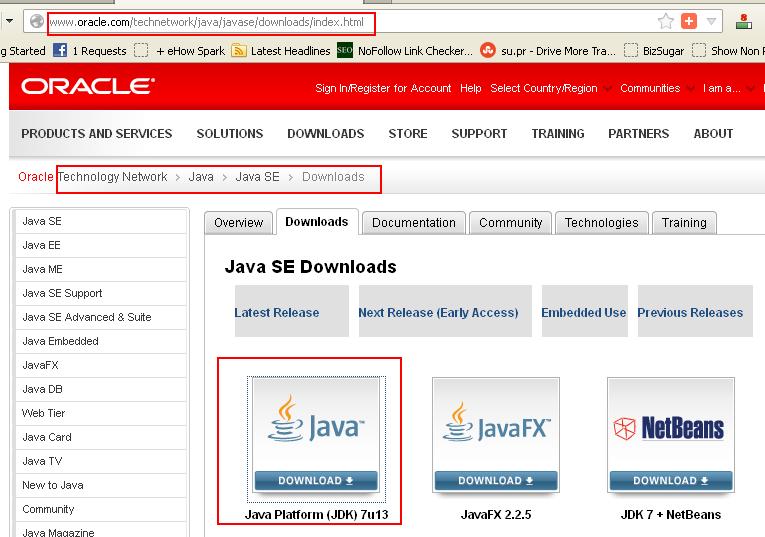Image resolution: width=765 pixels, height=537 pixels.
Task: Click the NetBeans logo thumbnail
Action: coord(671,424)
